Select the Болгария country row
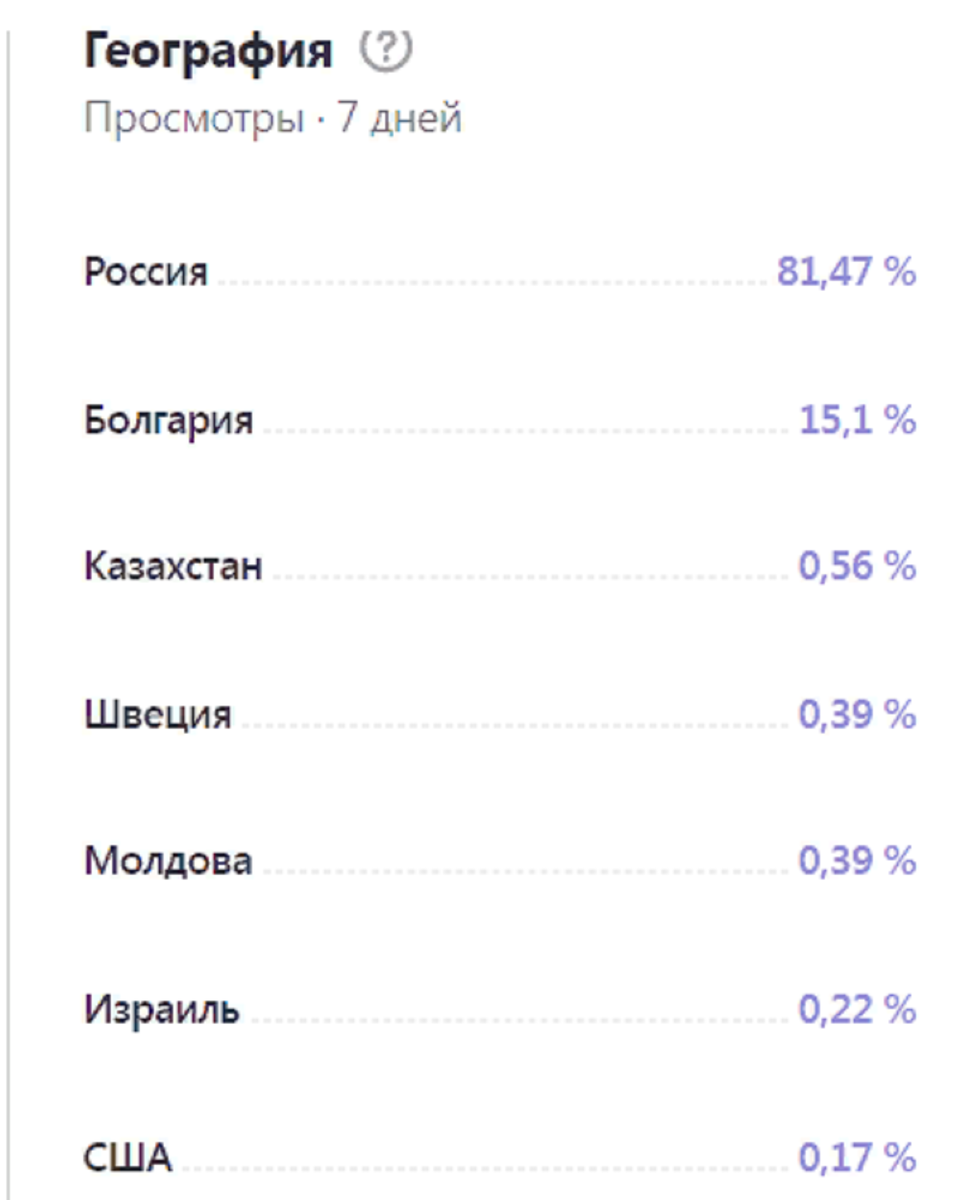 (x=170, y=420)
